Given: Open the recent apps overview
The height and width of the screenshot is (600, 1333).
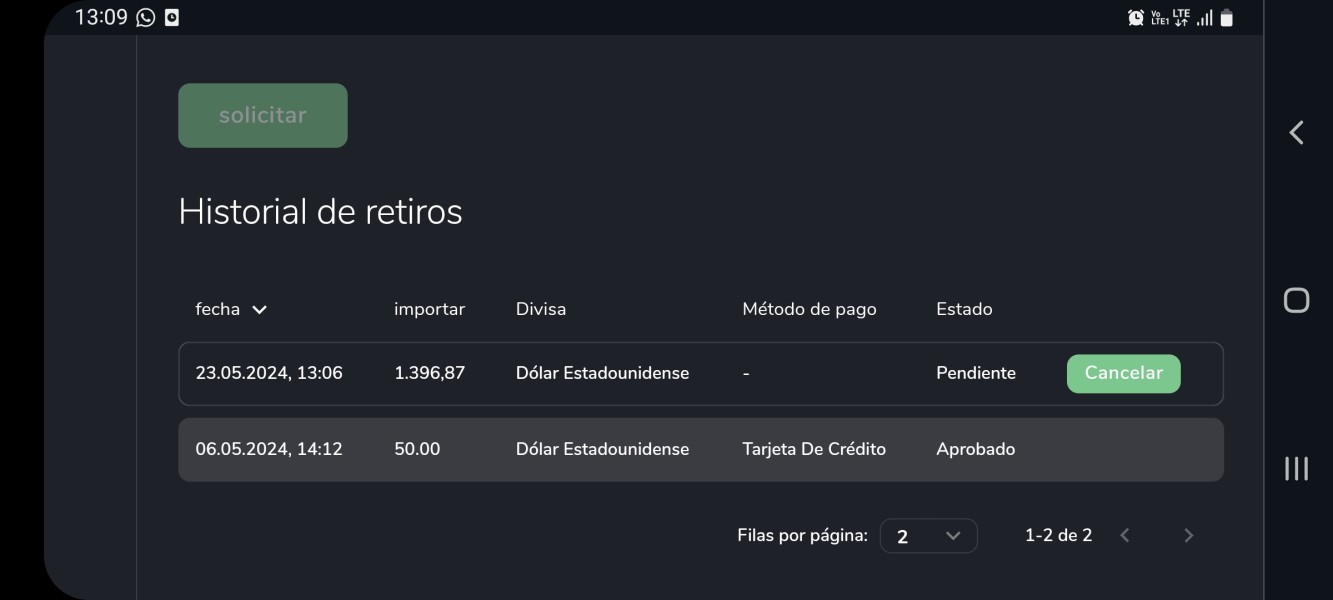Looking at the screenshot, I should 1296,468.
